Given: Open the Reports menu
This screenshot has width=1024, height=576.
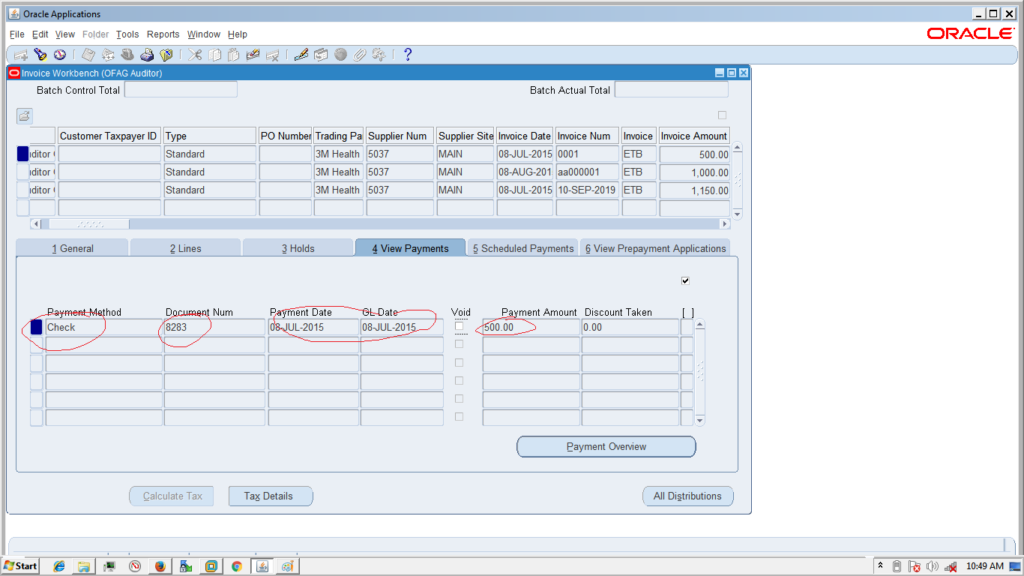Looking at the screenshot, I should pyautogui.click(x=163, y=34).
